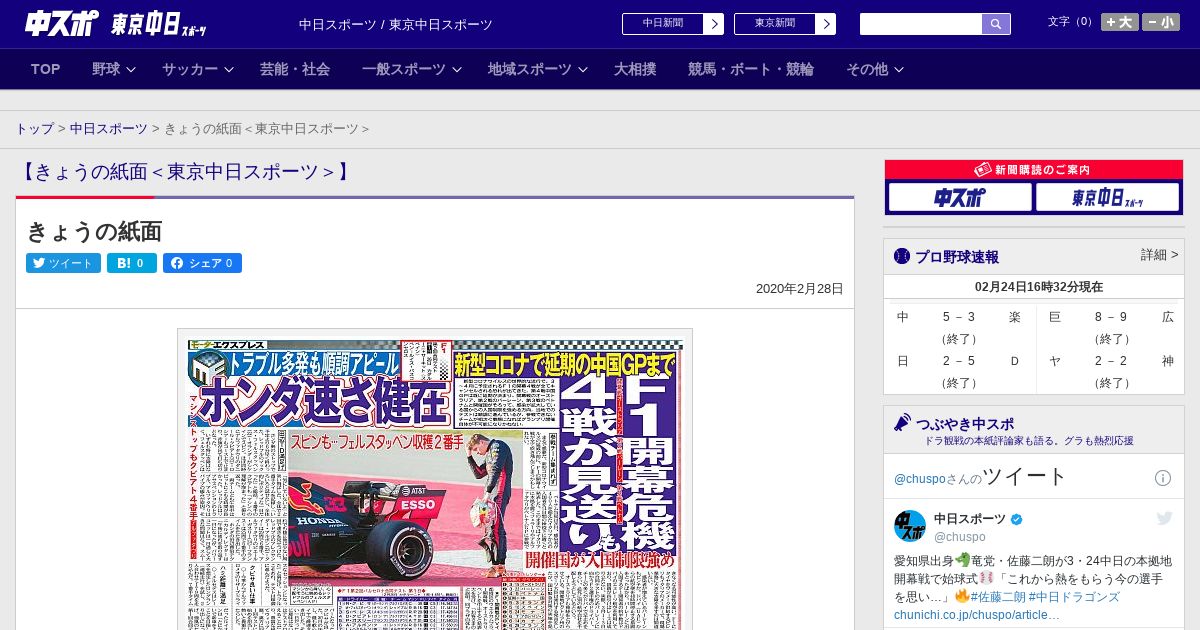Click @chuspo link in tweets heading
Viewport: 1200px width, 630px height.
[919, 479]
